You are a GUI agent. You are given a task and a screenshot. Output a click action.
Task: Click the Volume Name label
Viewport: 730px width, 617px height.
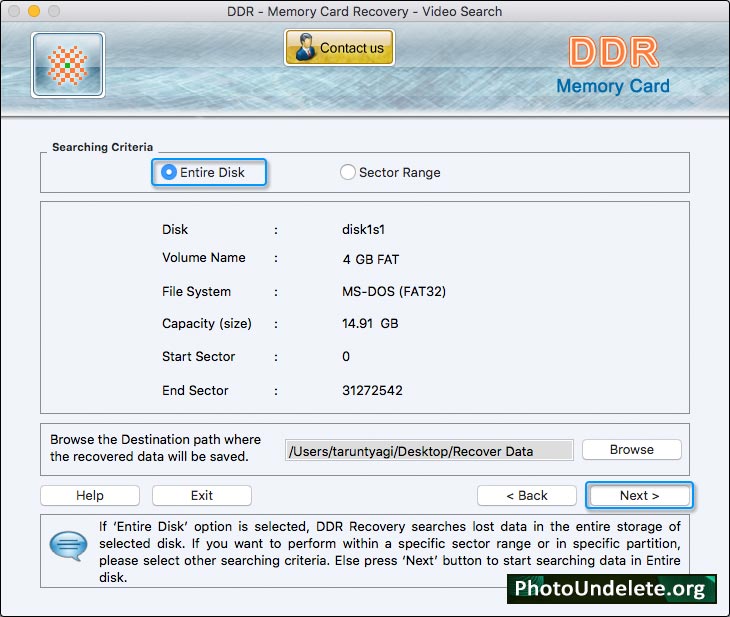[x=203, y=258]
